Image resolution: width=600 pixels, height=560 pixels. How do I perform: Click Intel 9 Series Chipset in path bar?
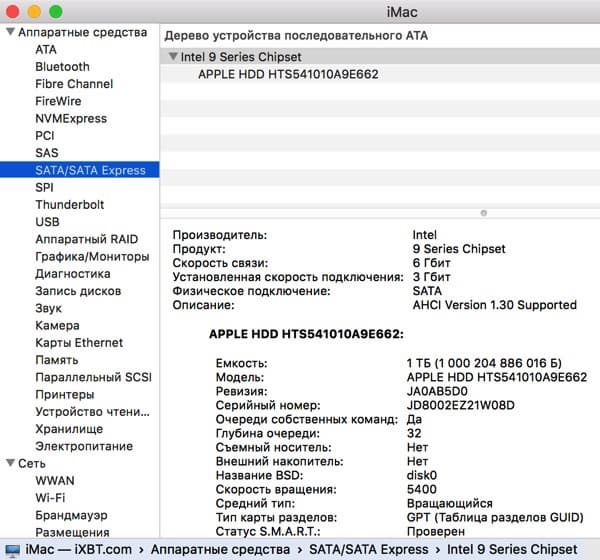coord(512,549)
